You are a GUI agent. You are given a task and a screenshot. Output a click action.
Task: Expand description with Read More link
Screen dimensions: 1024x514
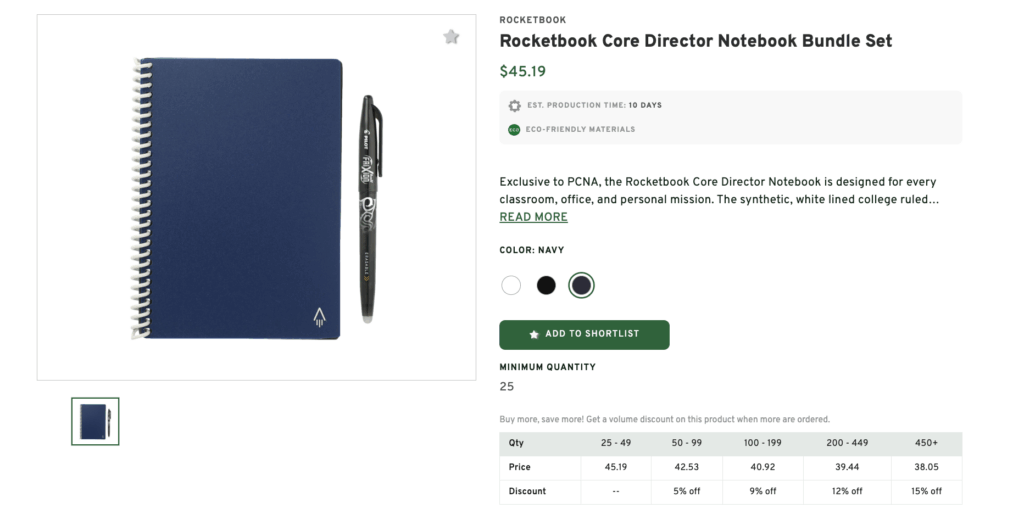pyautogui.click(x=533, y=217)
